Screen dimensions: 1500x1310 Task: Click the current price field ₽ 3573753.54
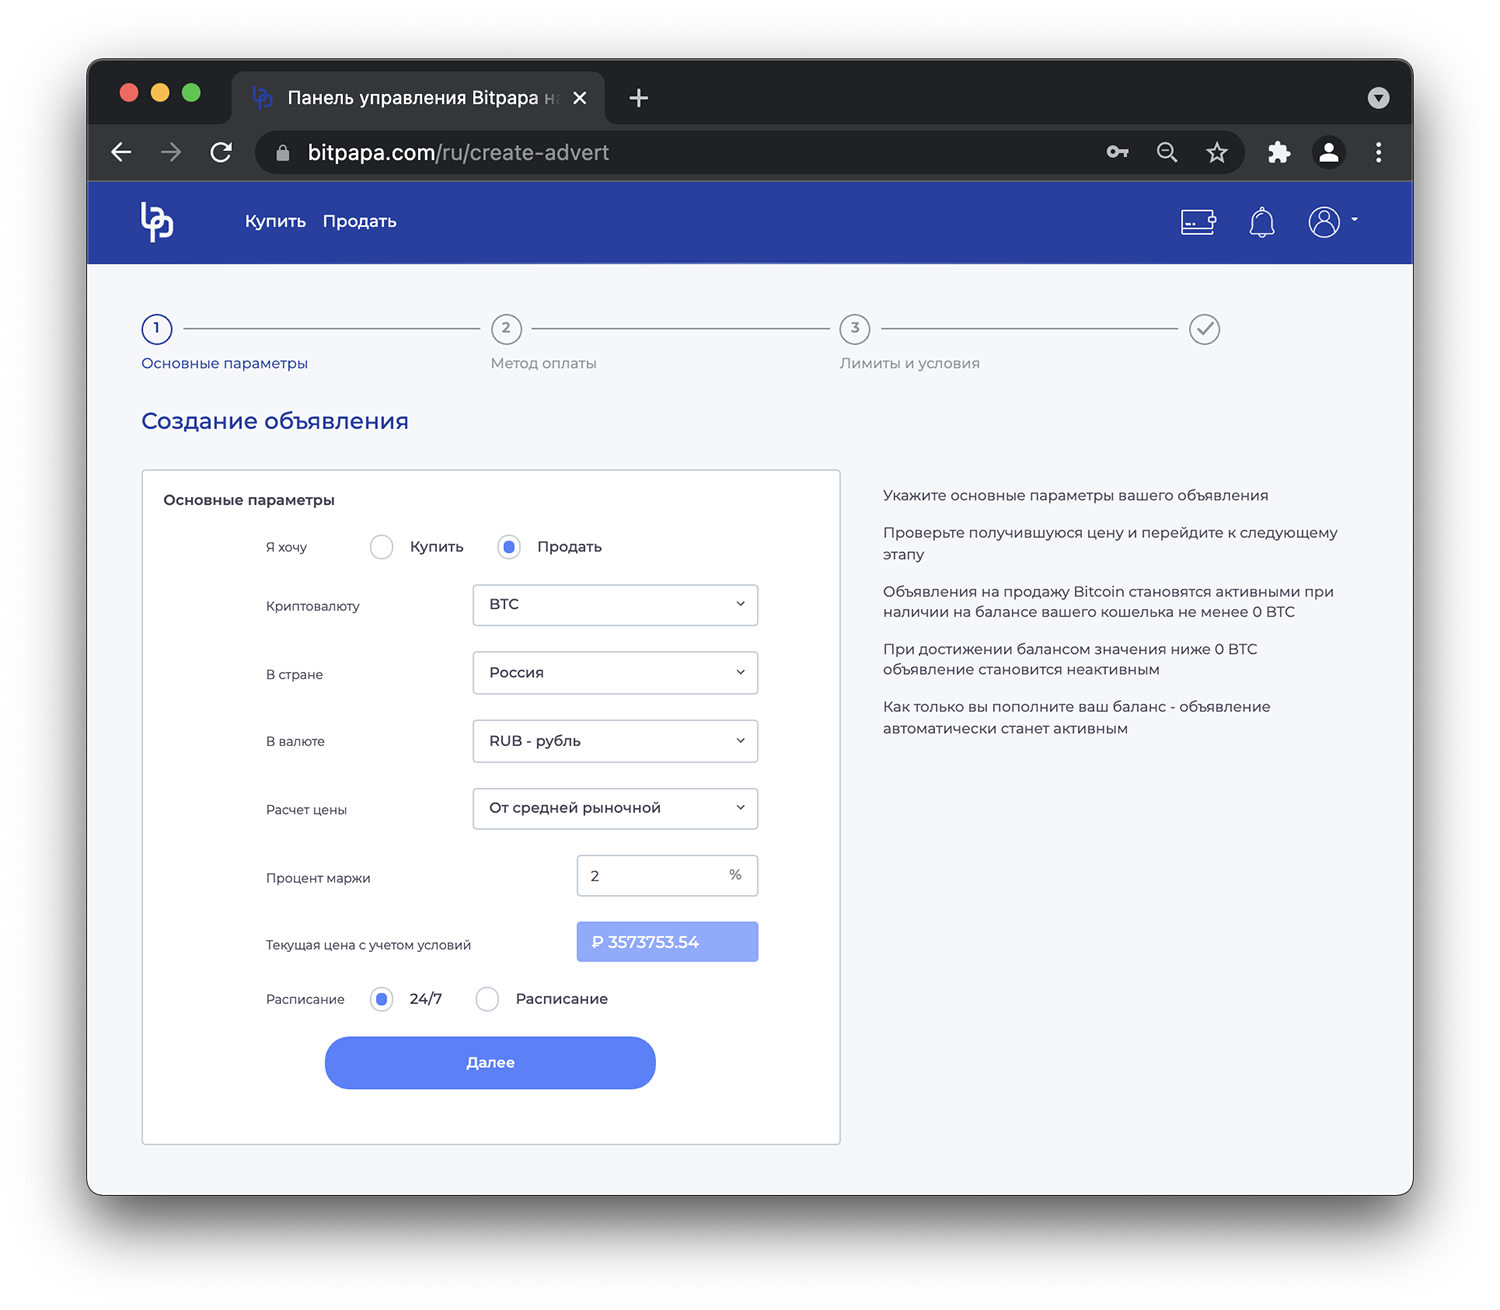[x=667, y=942]
